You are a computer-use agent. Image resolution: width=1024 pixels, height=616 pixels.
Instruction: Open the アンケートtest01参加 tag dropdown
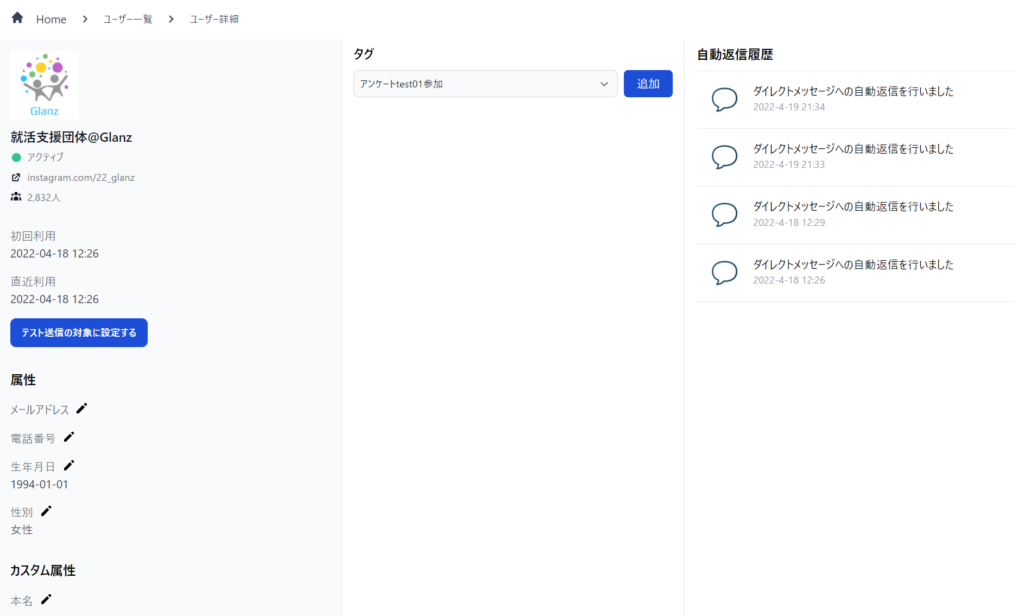(485, 84)
